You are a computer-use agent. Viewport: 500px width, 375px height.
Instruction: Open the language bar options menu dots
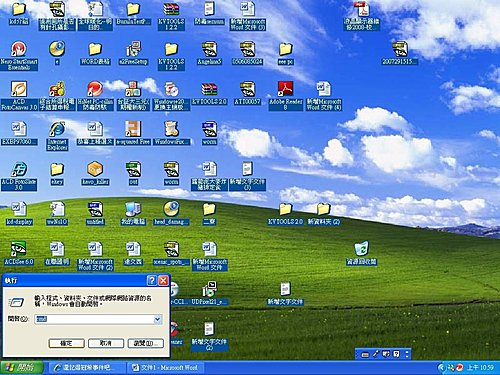click(x=407, y=354)
